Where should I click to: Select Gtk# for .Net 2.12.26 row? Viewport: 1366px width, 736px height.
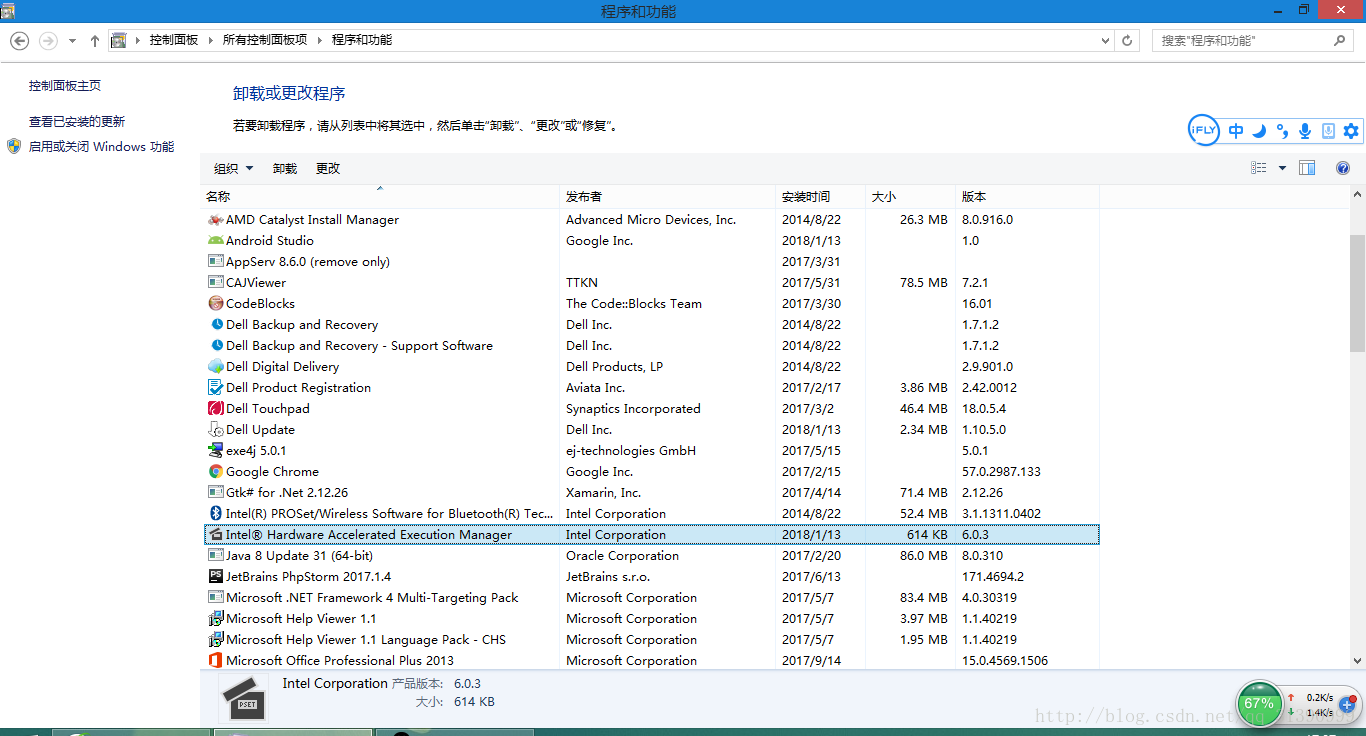pyautogui.click(x=651, y=493)
